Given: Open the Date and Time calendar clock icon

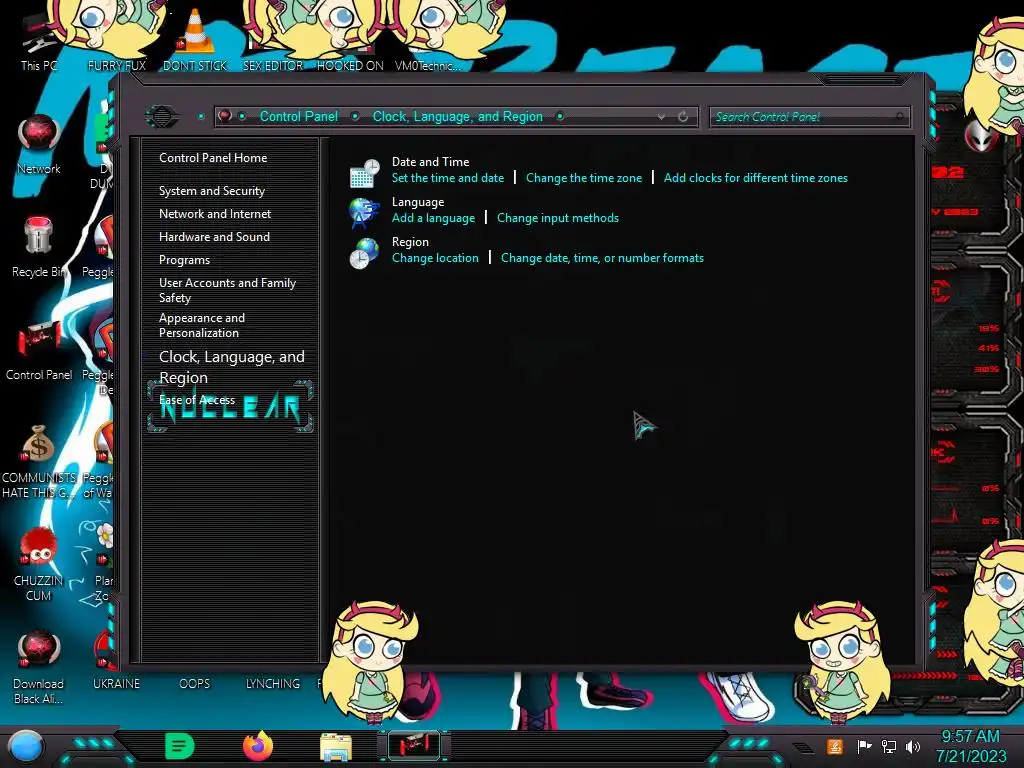Looking at the screenshot, I should [x=364, y=172].
